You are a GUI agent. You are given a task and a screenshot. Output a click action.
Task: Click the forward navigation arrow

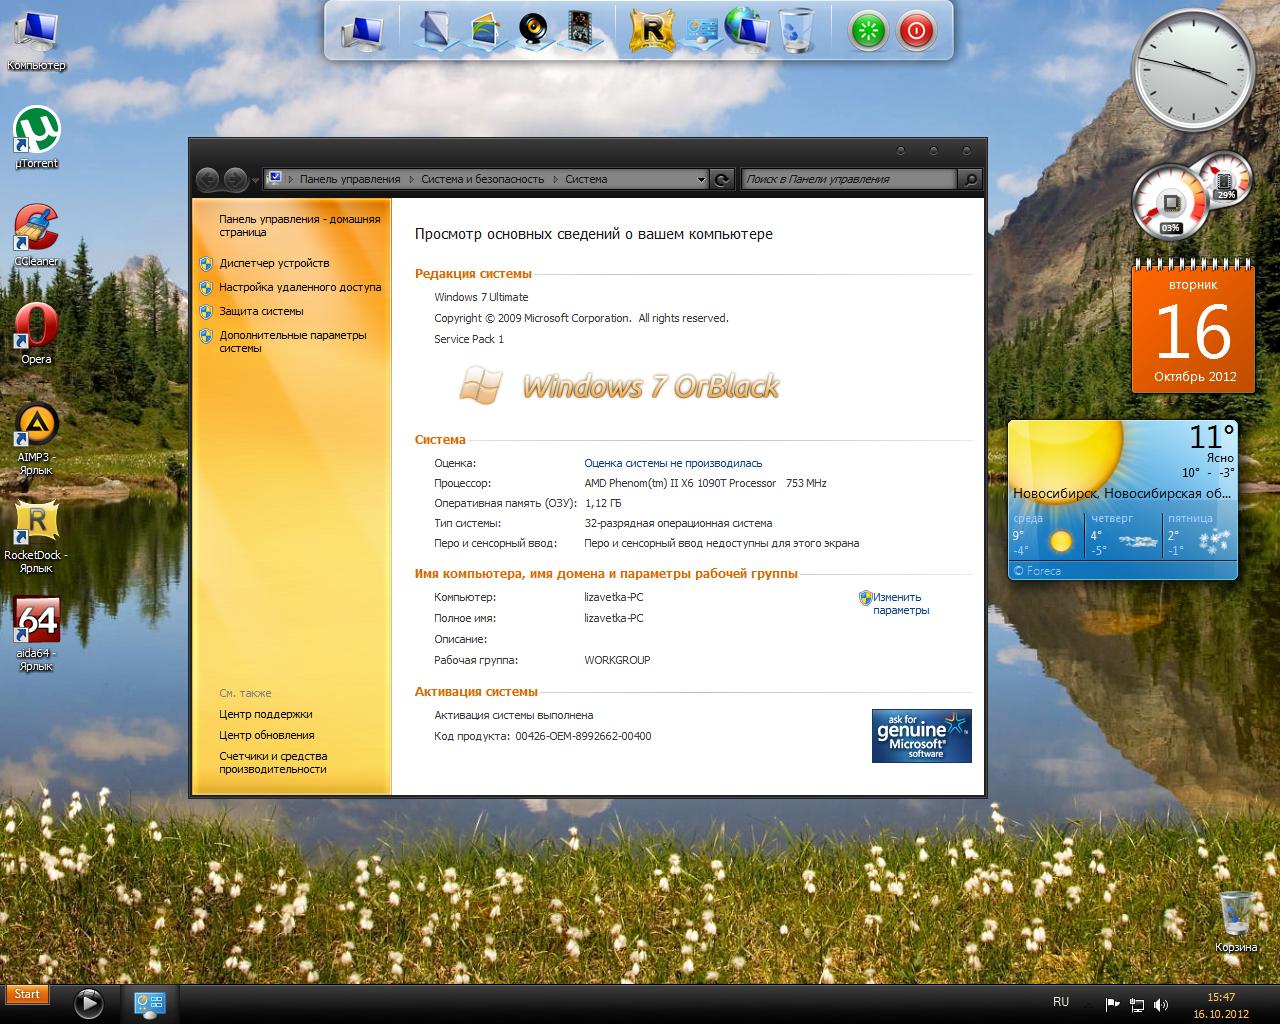point(234,179)
